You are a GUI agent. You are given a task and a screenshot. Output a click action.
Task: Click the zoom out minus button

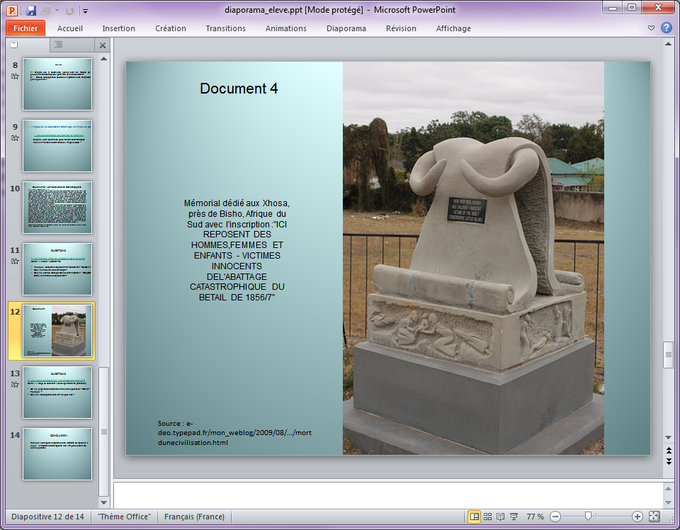pos(555,517)
